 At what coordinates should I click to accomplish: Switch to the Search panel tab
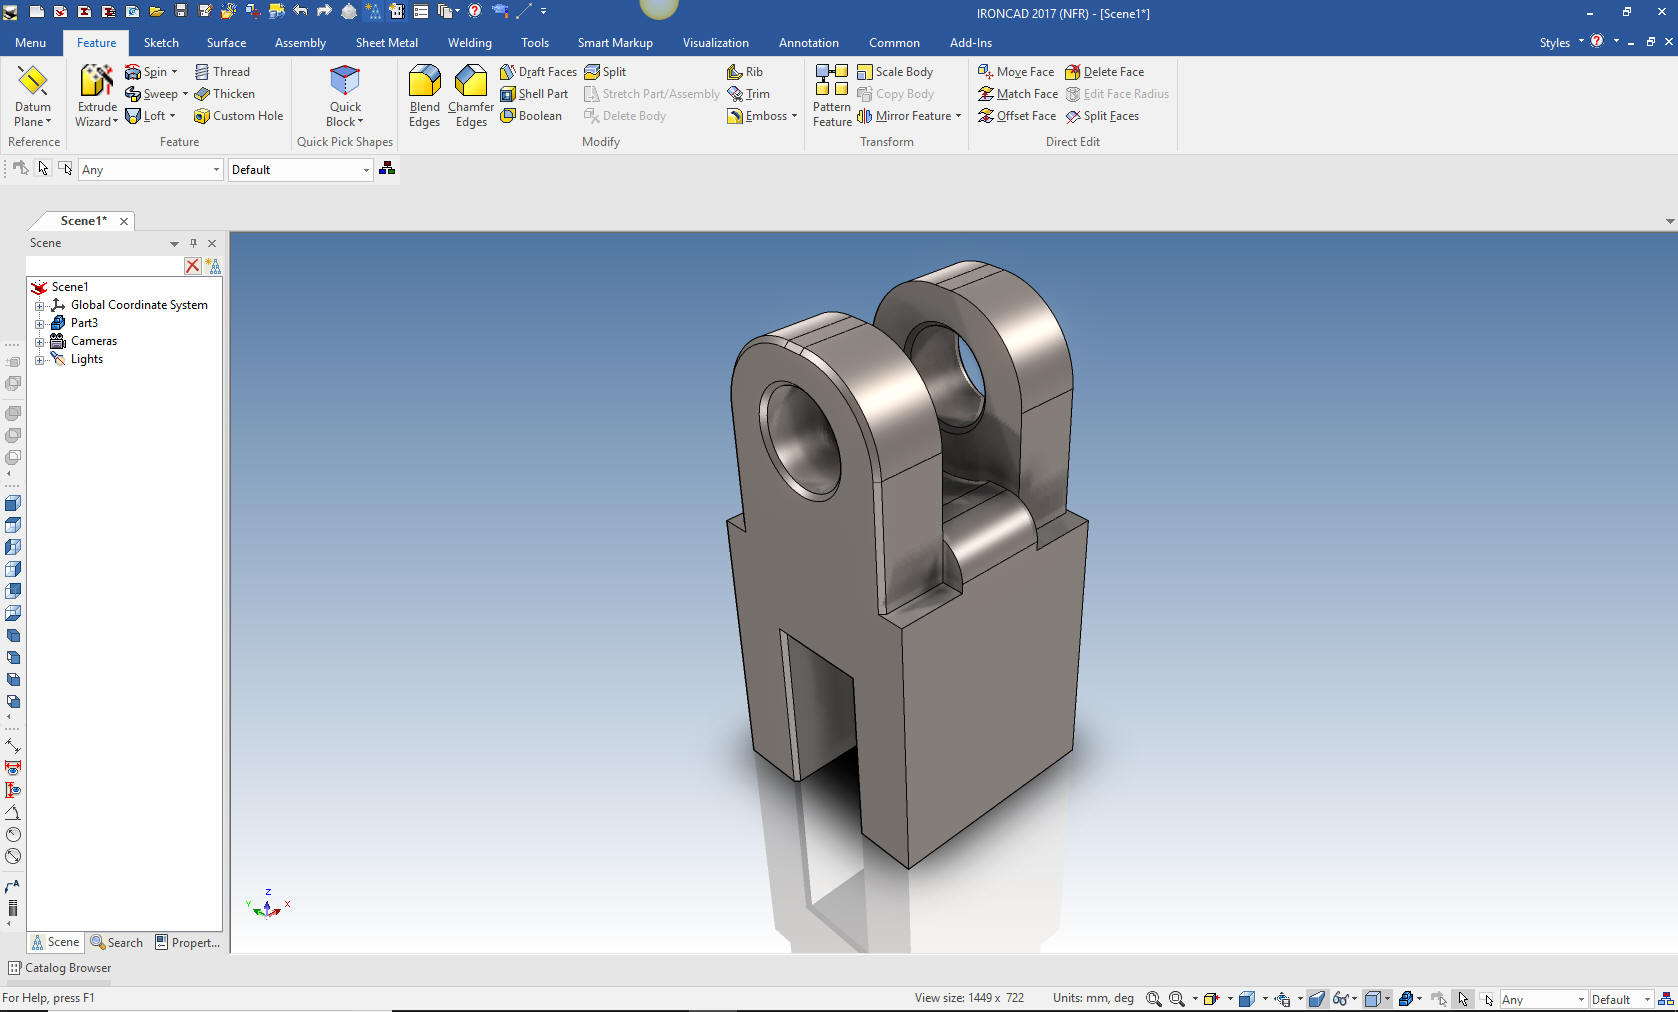(117, 942)
